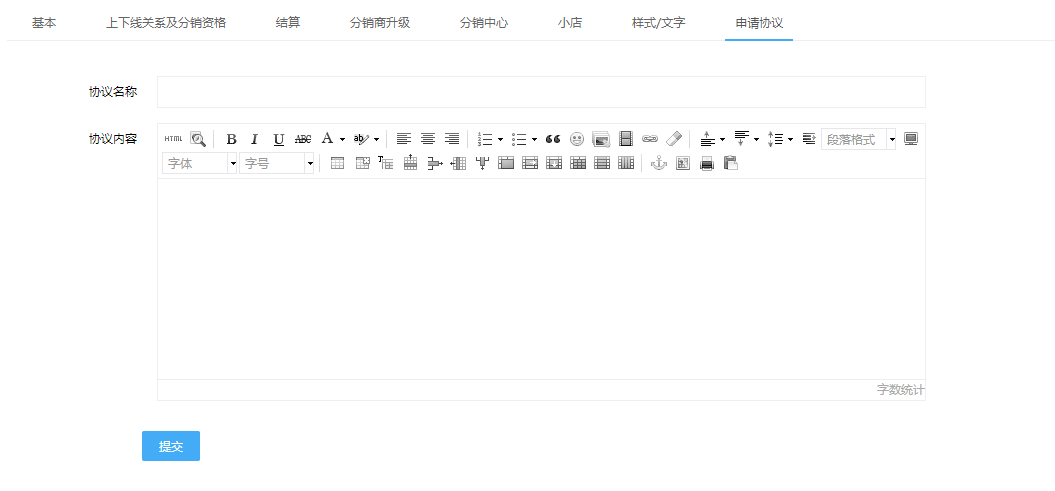Delete the current table

point(363,163)
